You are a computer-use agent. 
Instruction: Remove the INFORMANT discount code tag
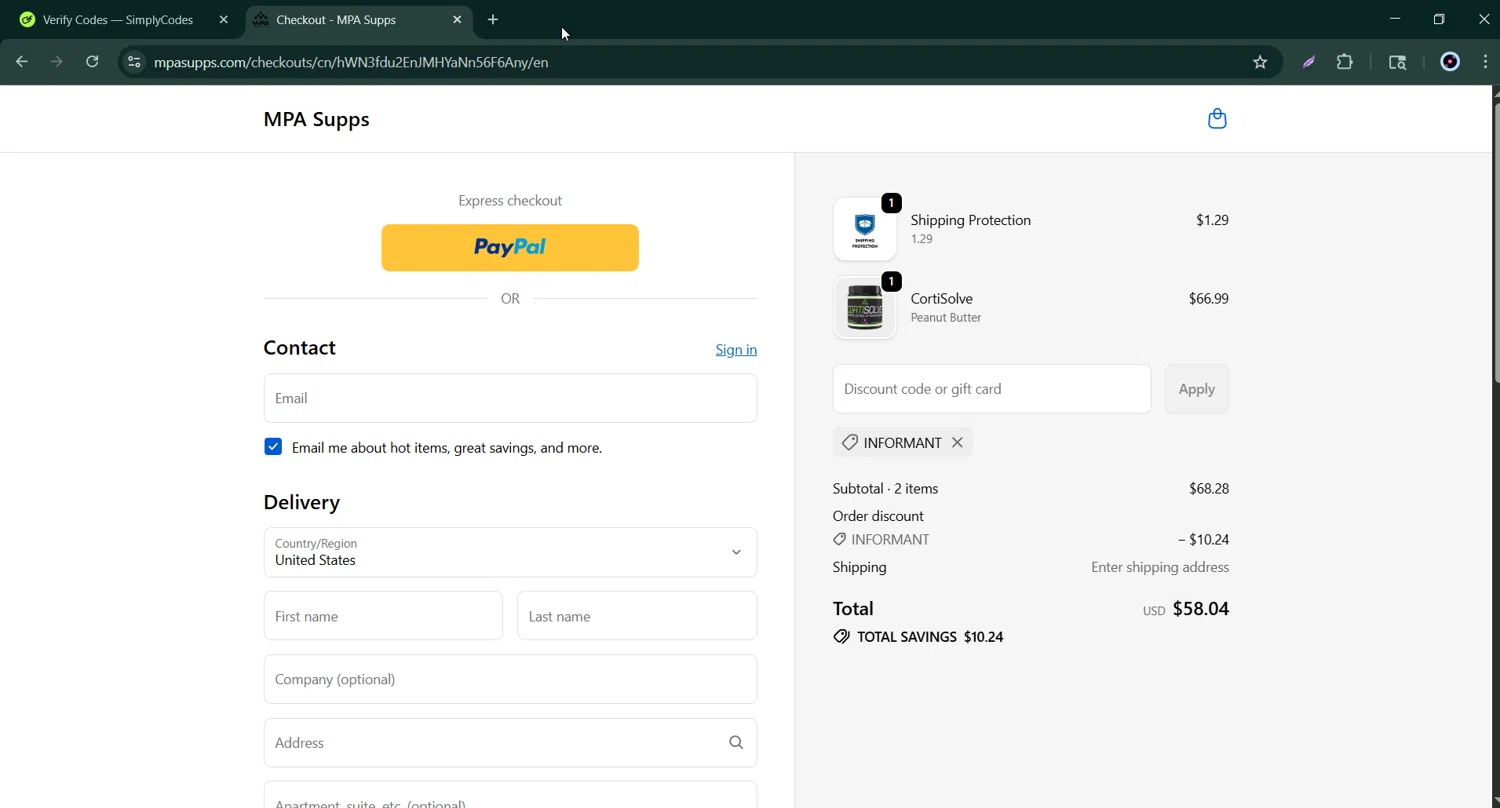coord(957,443)
